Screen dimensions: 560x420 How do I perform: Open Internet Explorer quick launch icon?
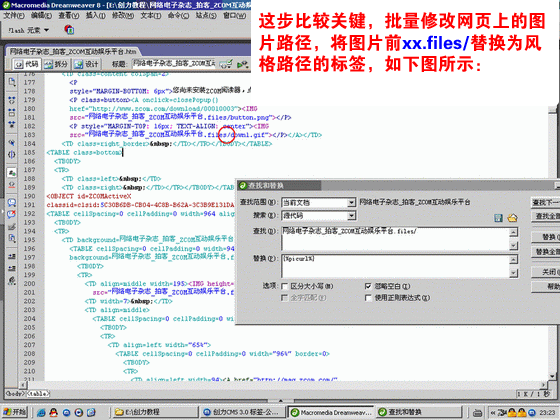coord(41,412)
